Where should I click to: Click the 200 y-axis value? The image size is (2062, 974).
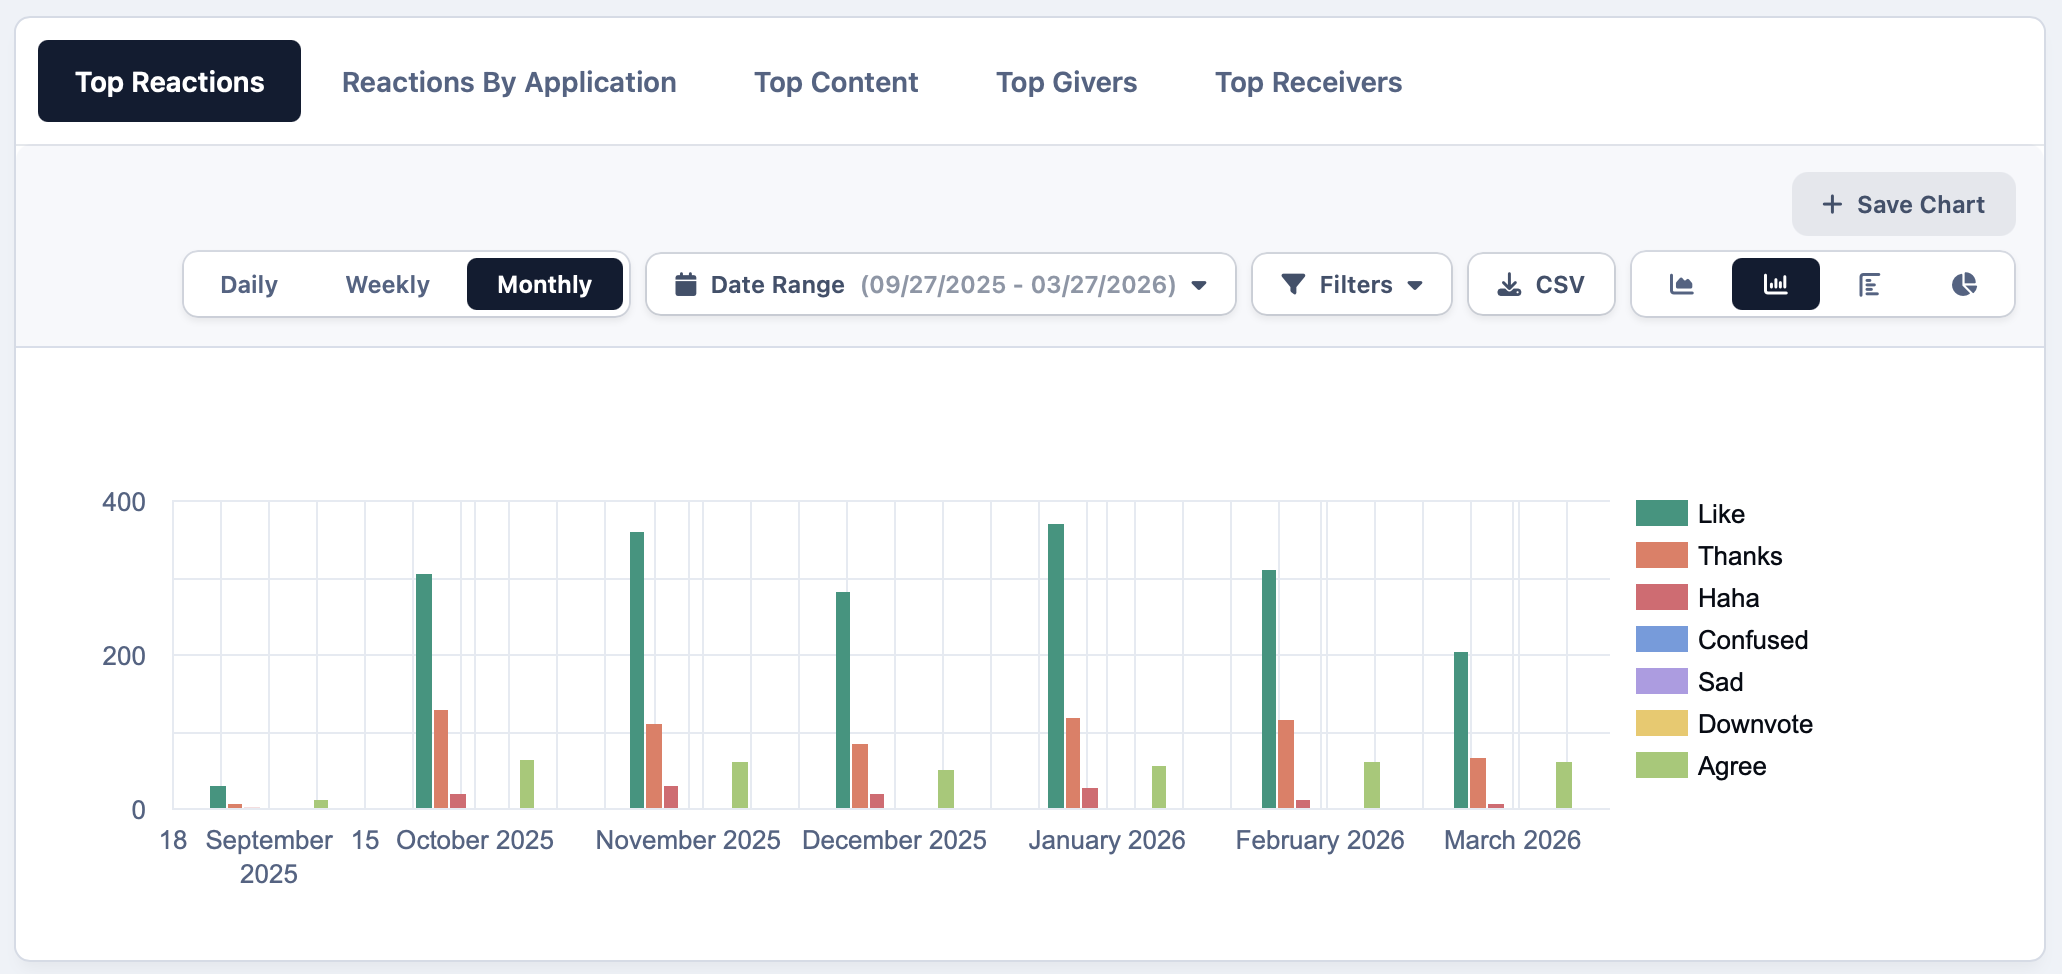coord(124,656)
